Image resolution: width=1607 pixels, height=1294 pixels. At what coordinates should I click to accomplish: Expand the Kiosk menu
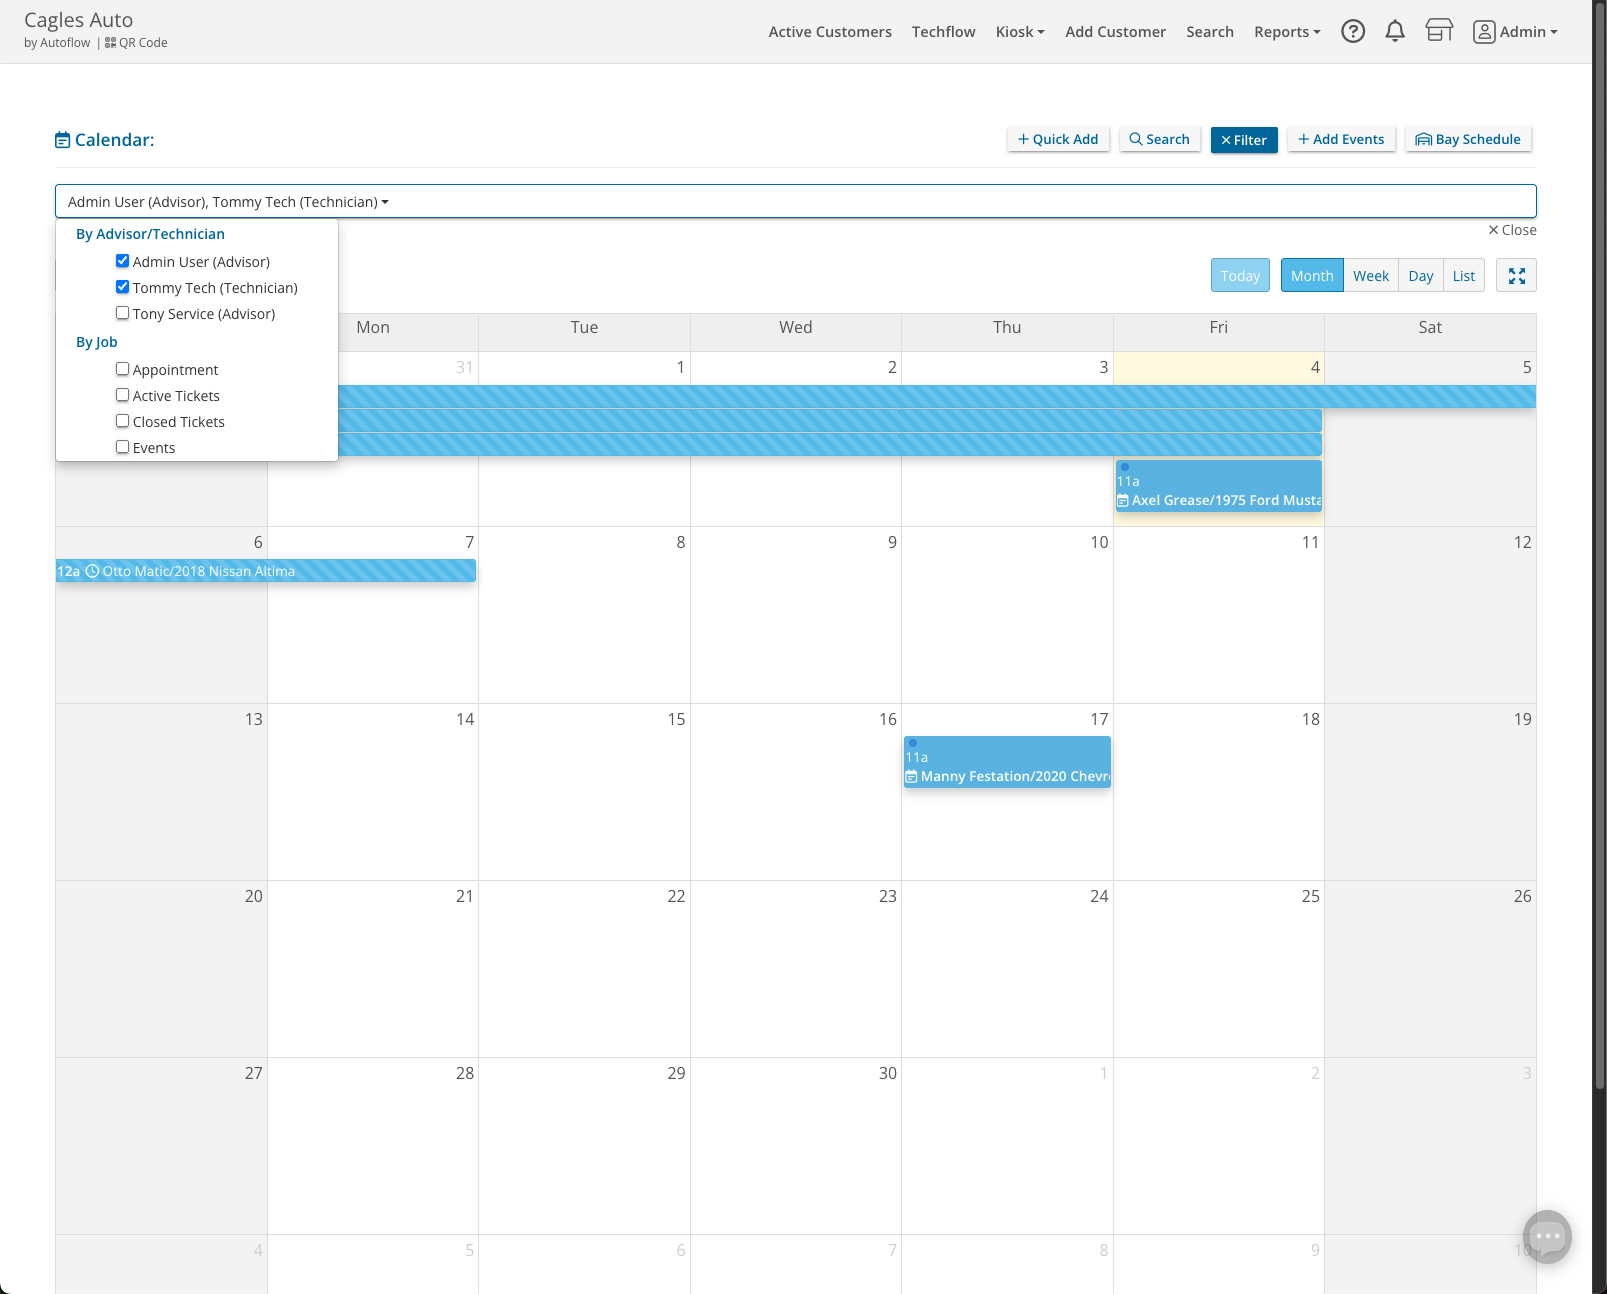pyautogui.click(x=1020, y=32)
